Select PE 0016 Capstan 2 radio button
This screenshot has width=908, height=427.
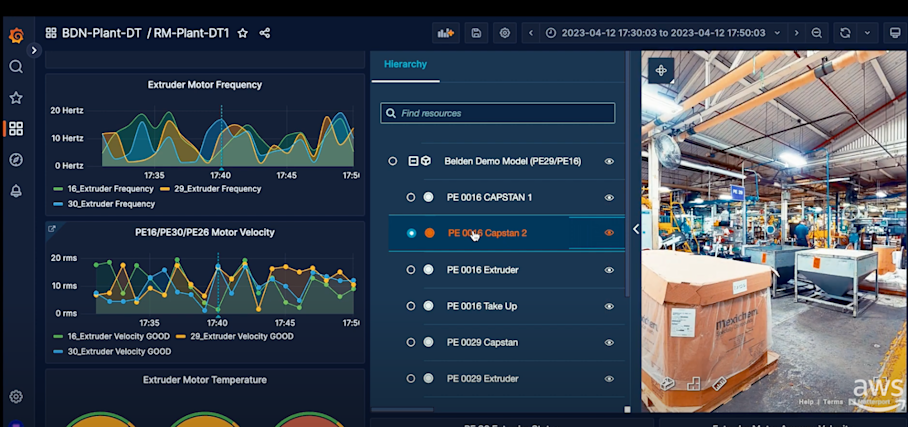click(x=411, y=233)
